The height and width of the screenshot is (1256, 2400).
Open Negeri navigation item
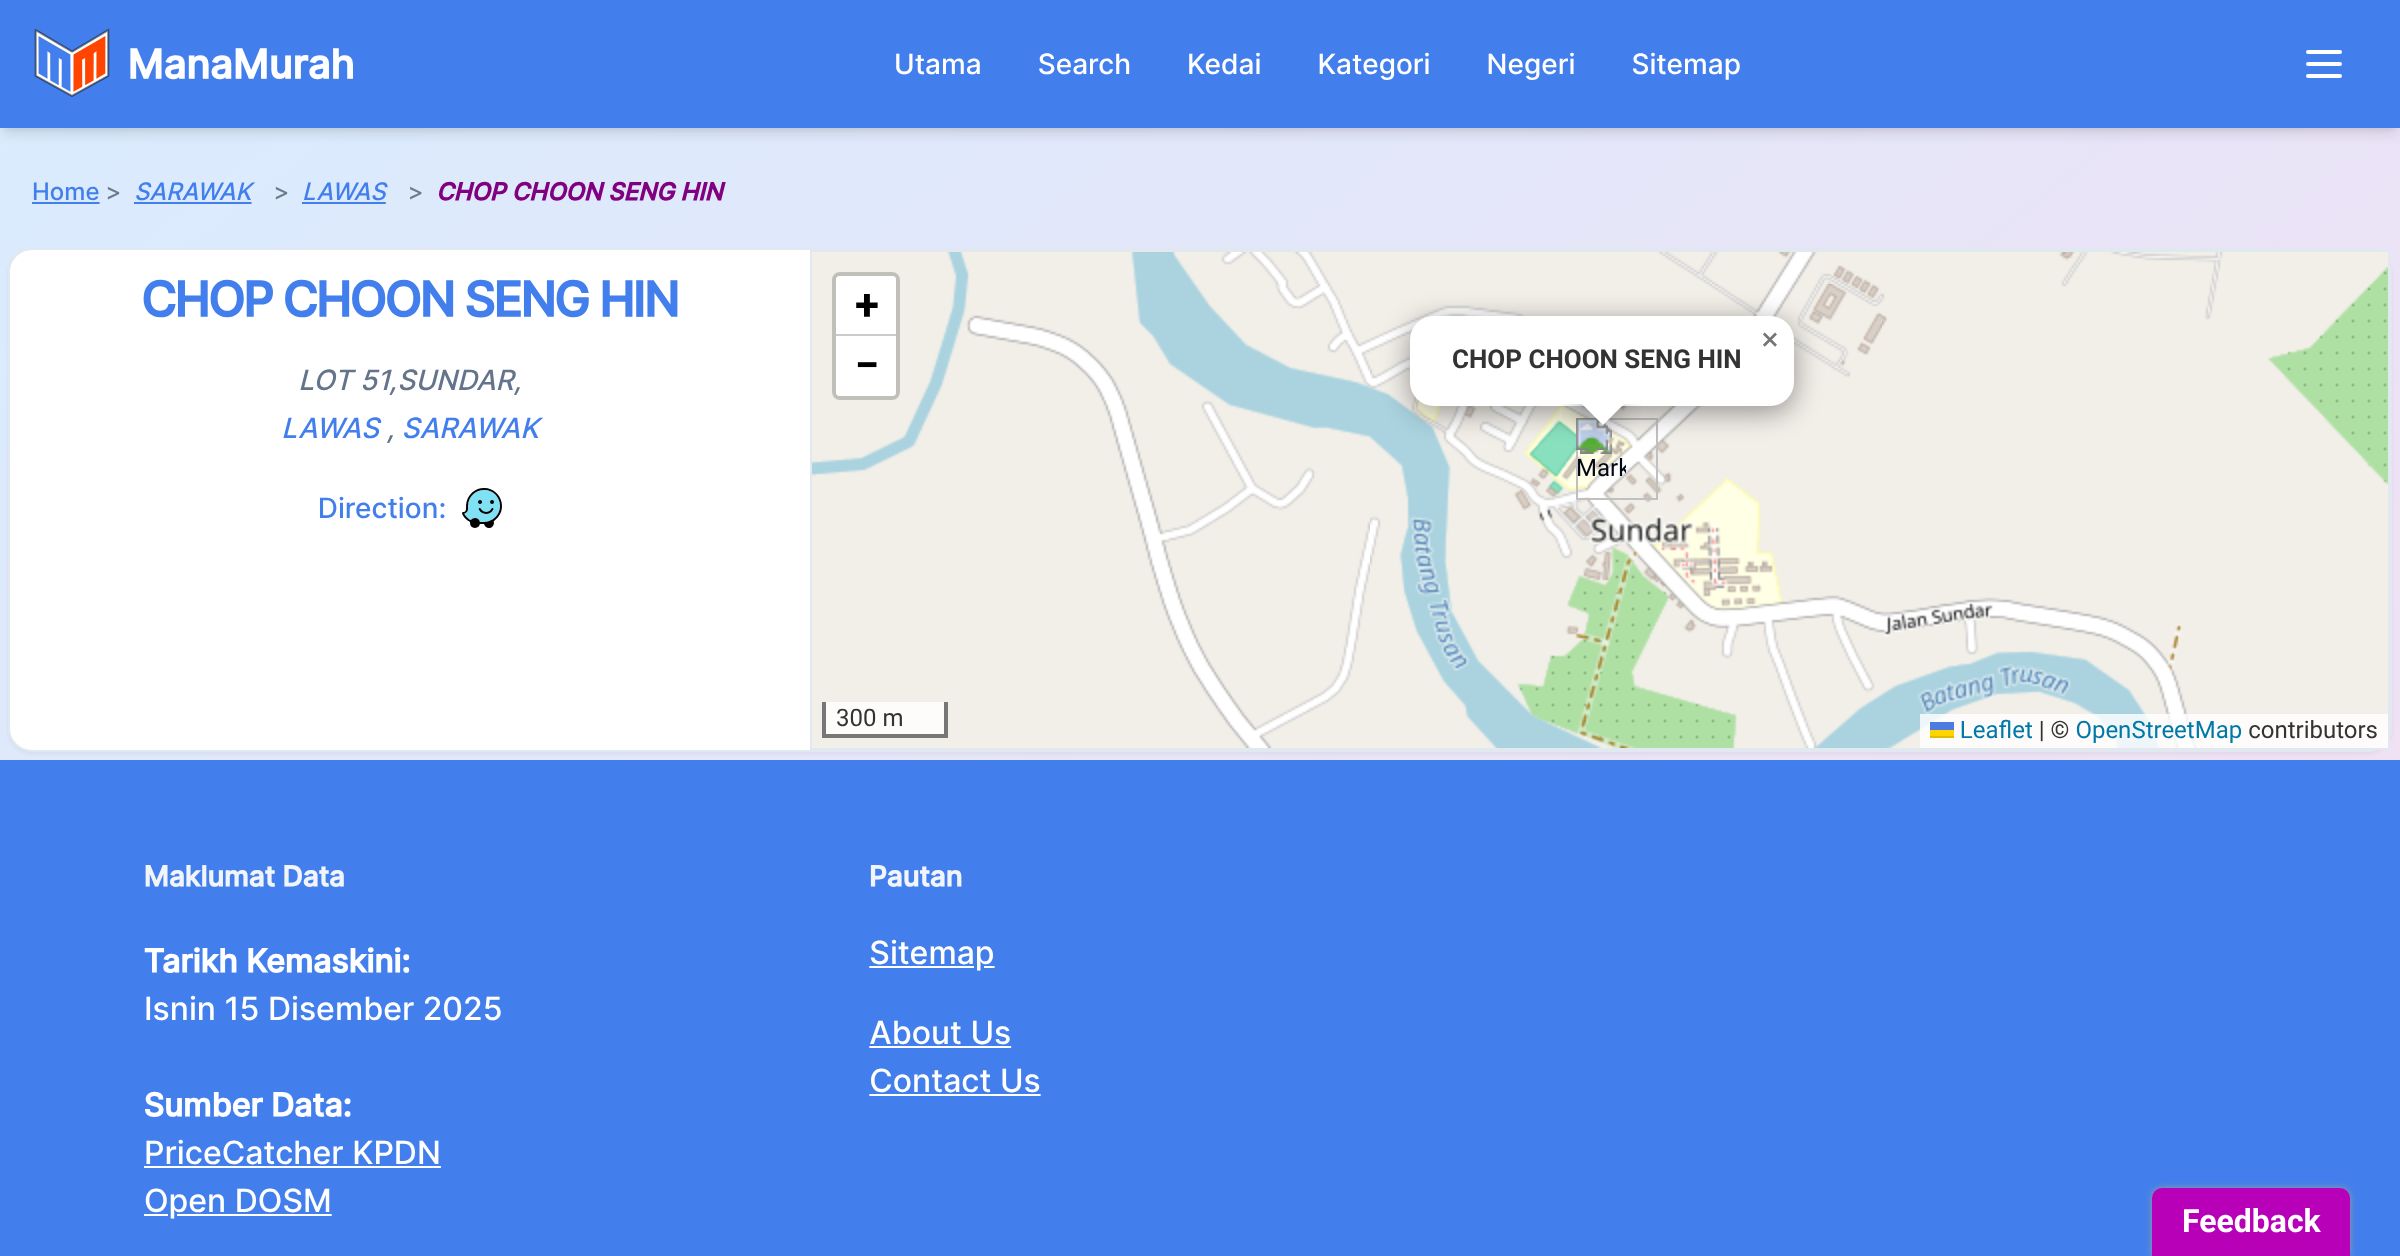click(1530, 64)
